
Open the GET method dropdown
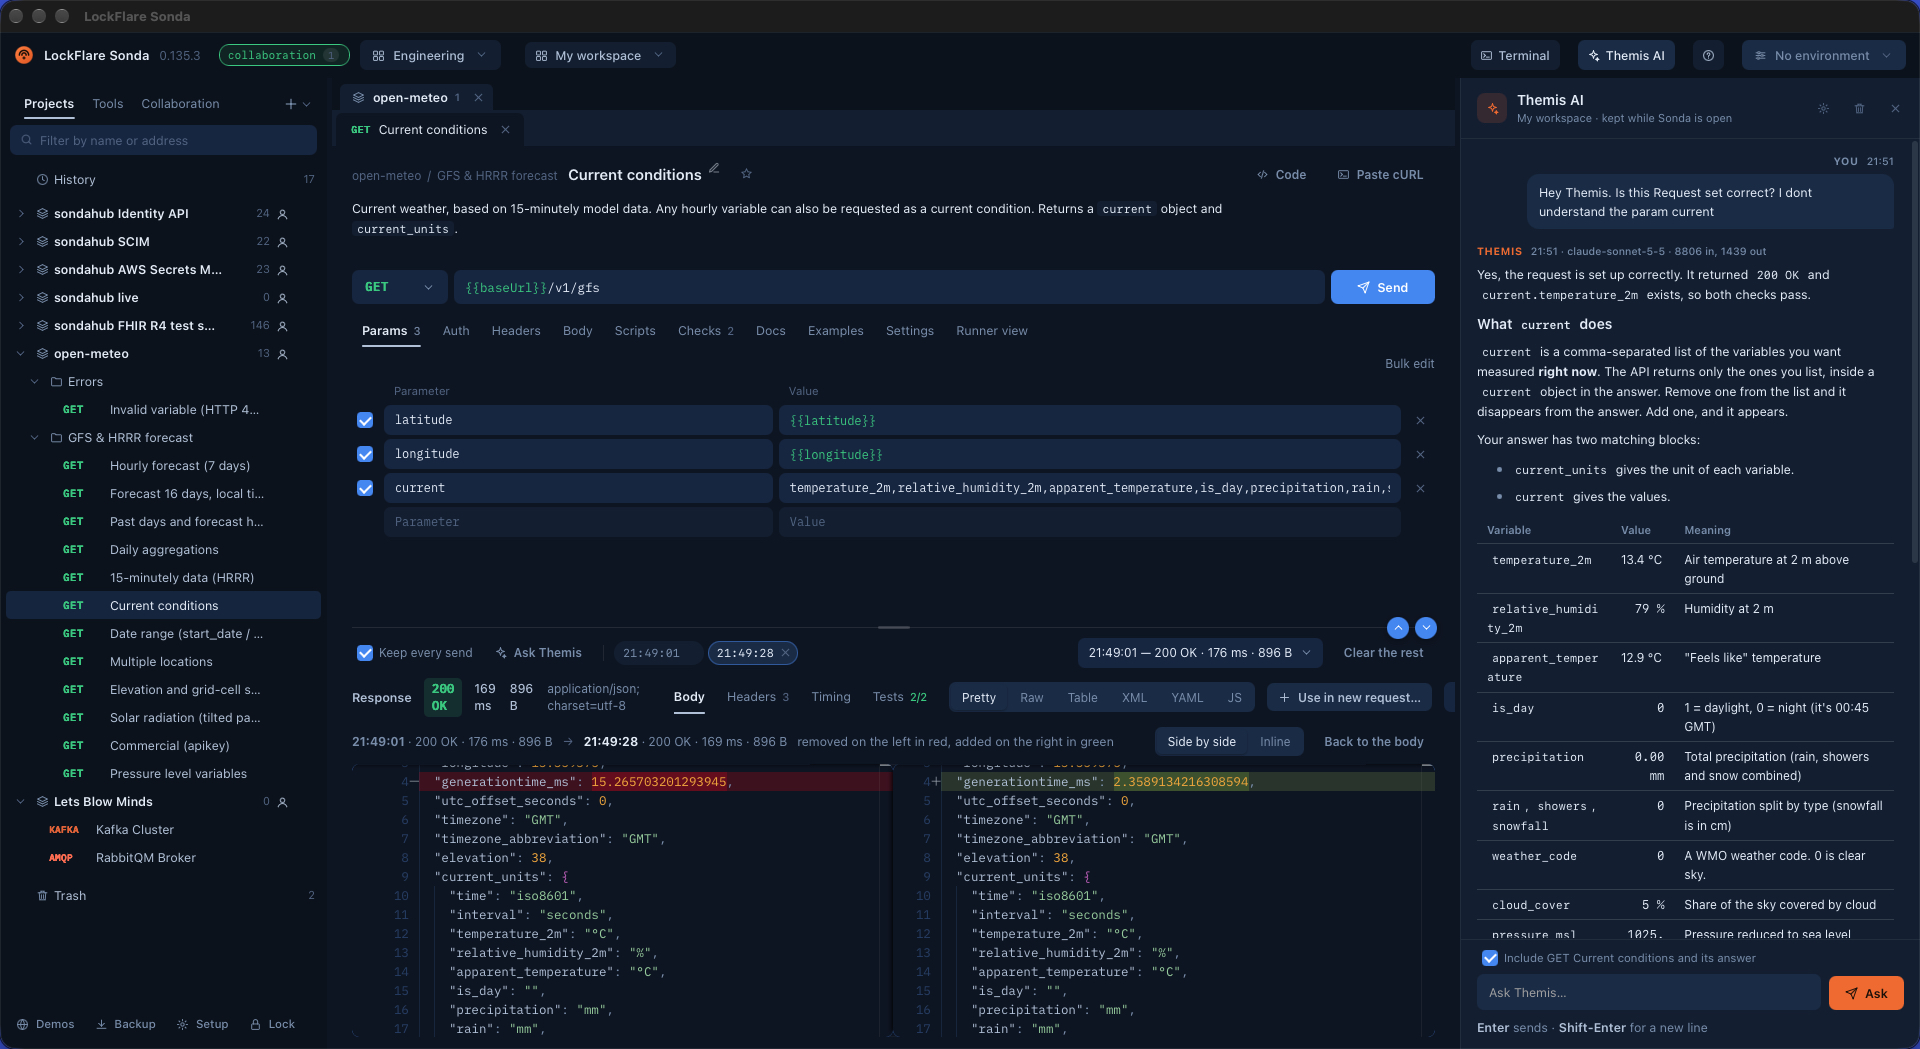[399, 287]
